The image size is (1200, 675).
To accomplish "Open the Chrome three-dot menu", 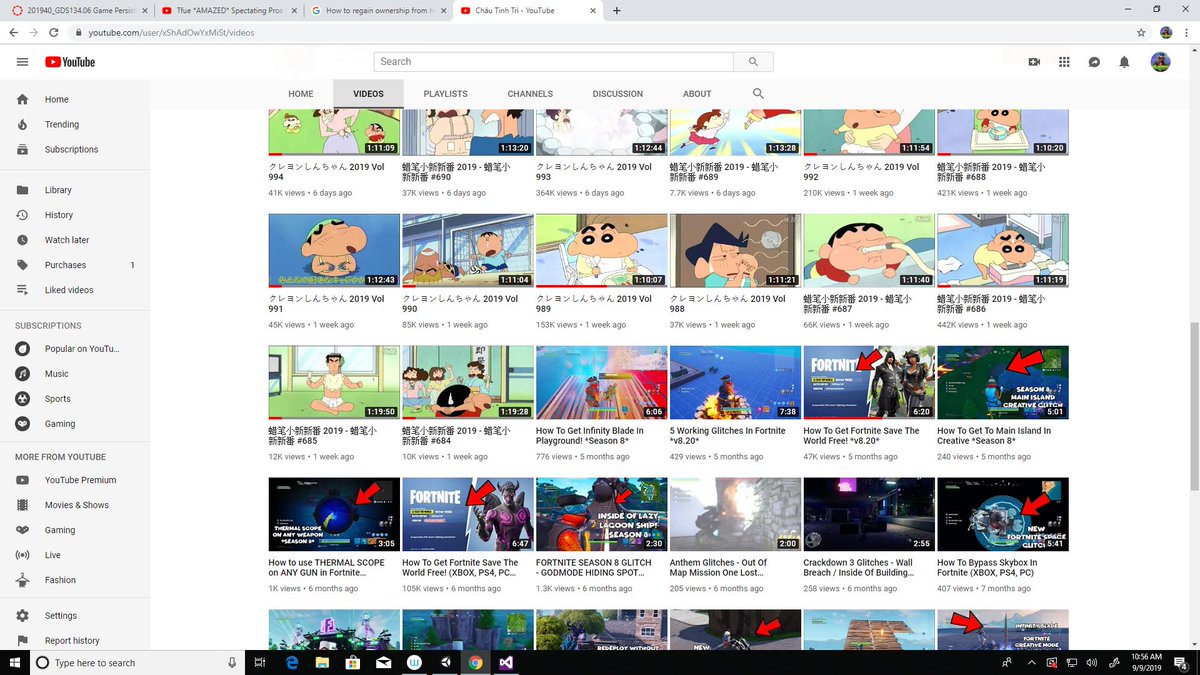I will tap(1187, 32).
